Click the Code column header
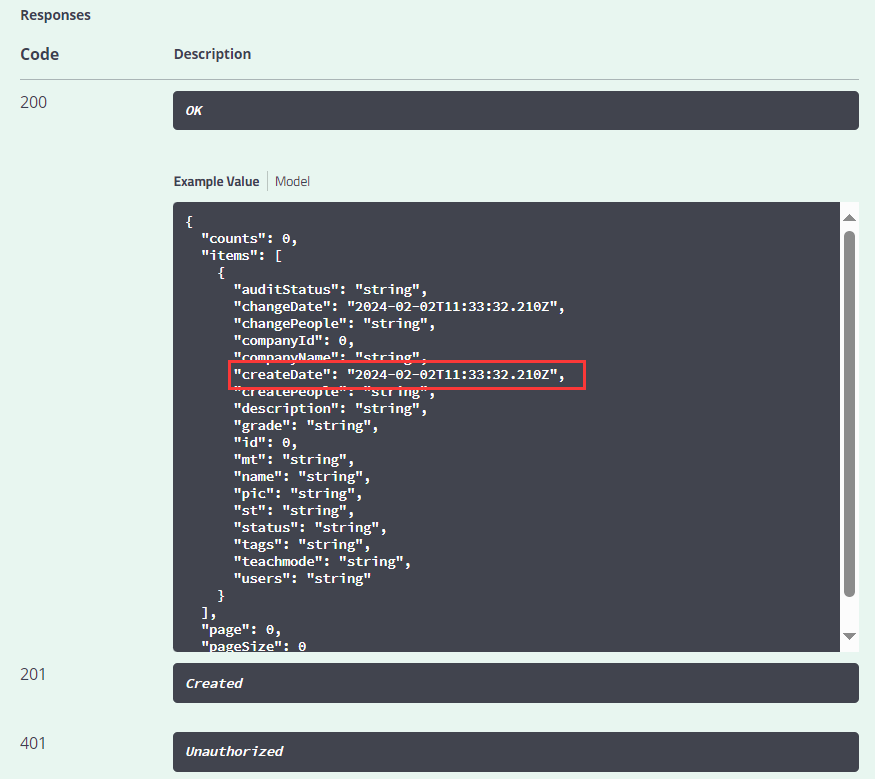Viewport: 875px width, 779px height. (40, 54)
